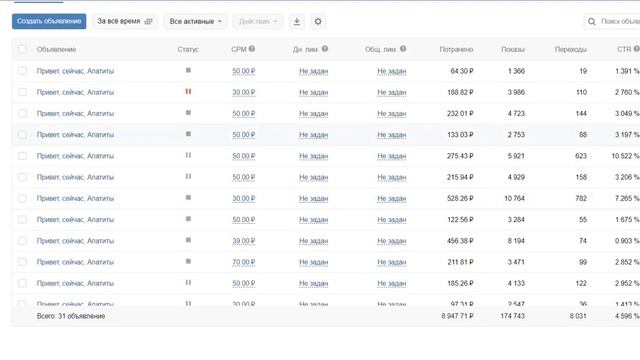Image resolution: width=640 pixels, height=360 pixels.
Task: Click the magnifier icon in the search field
Action: pos(591,21)
